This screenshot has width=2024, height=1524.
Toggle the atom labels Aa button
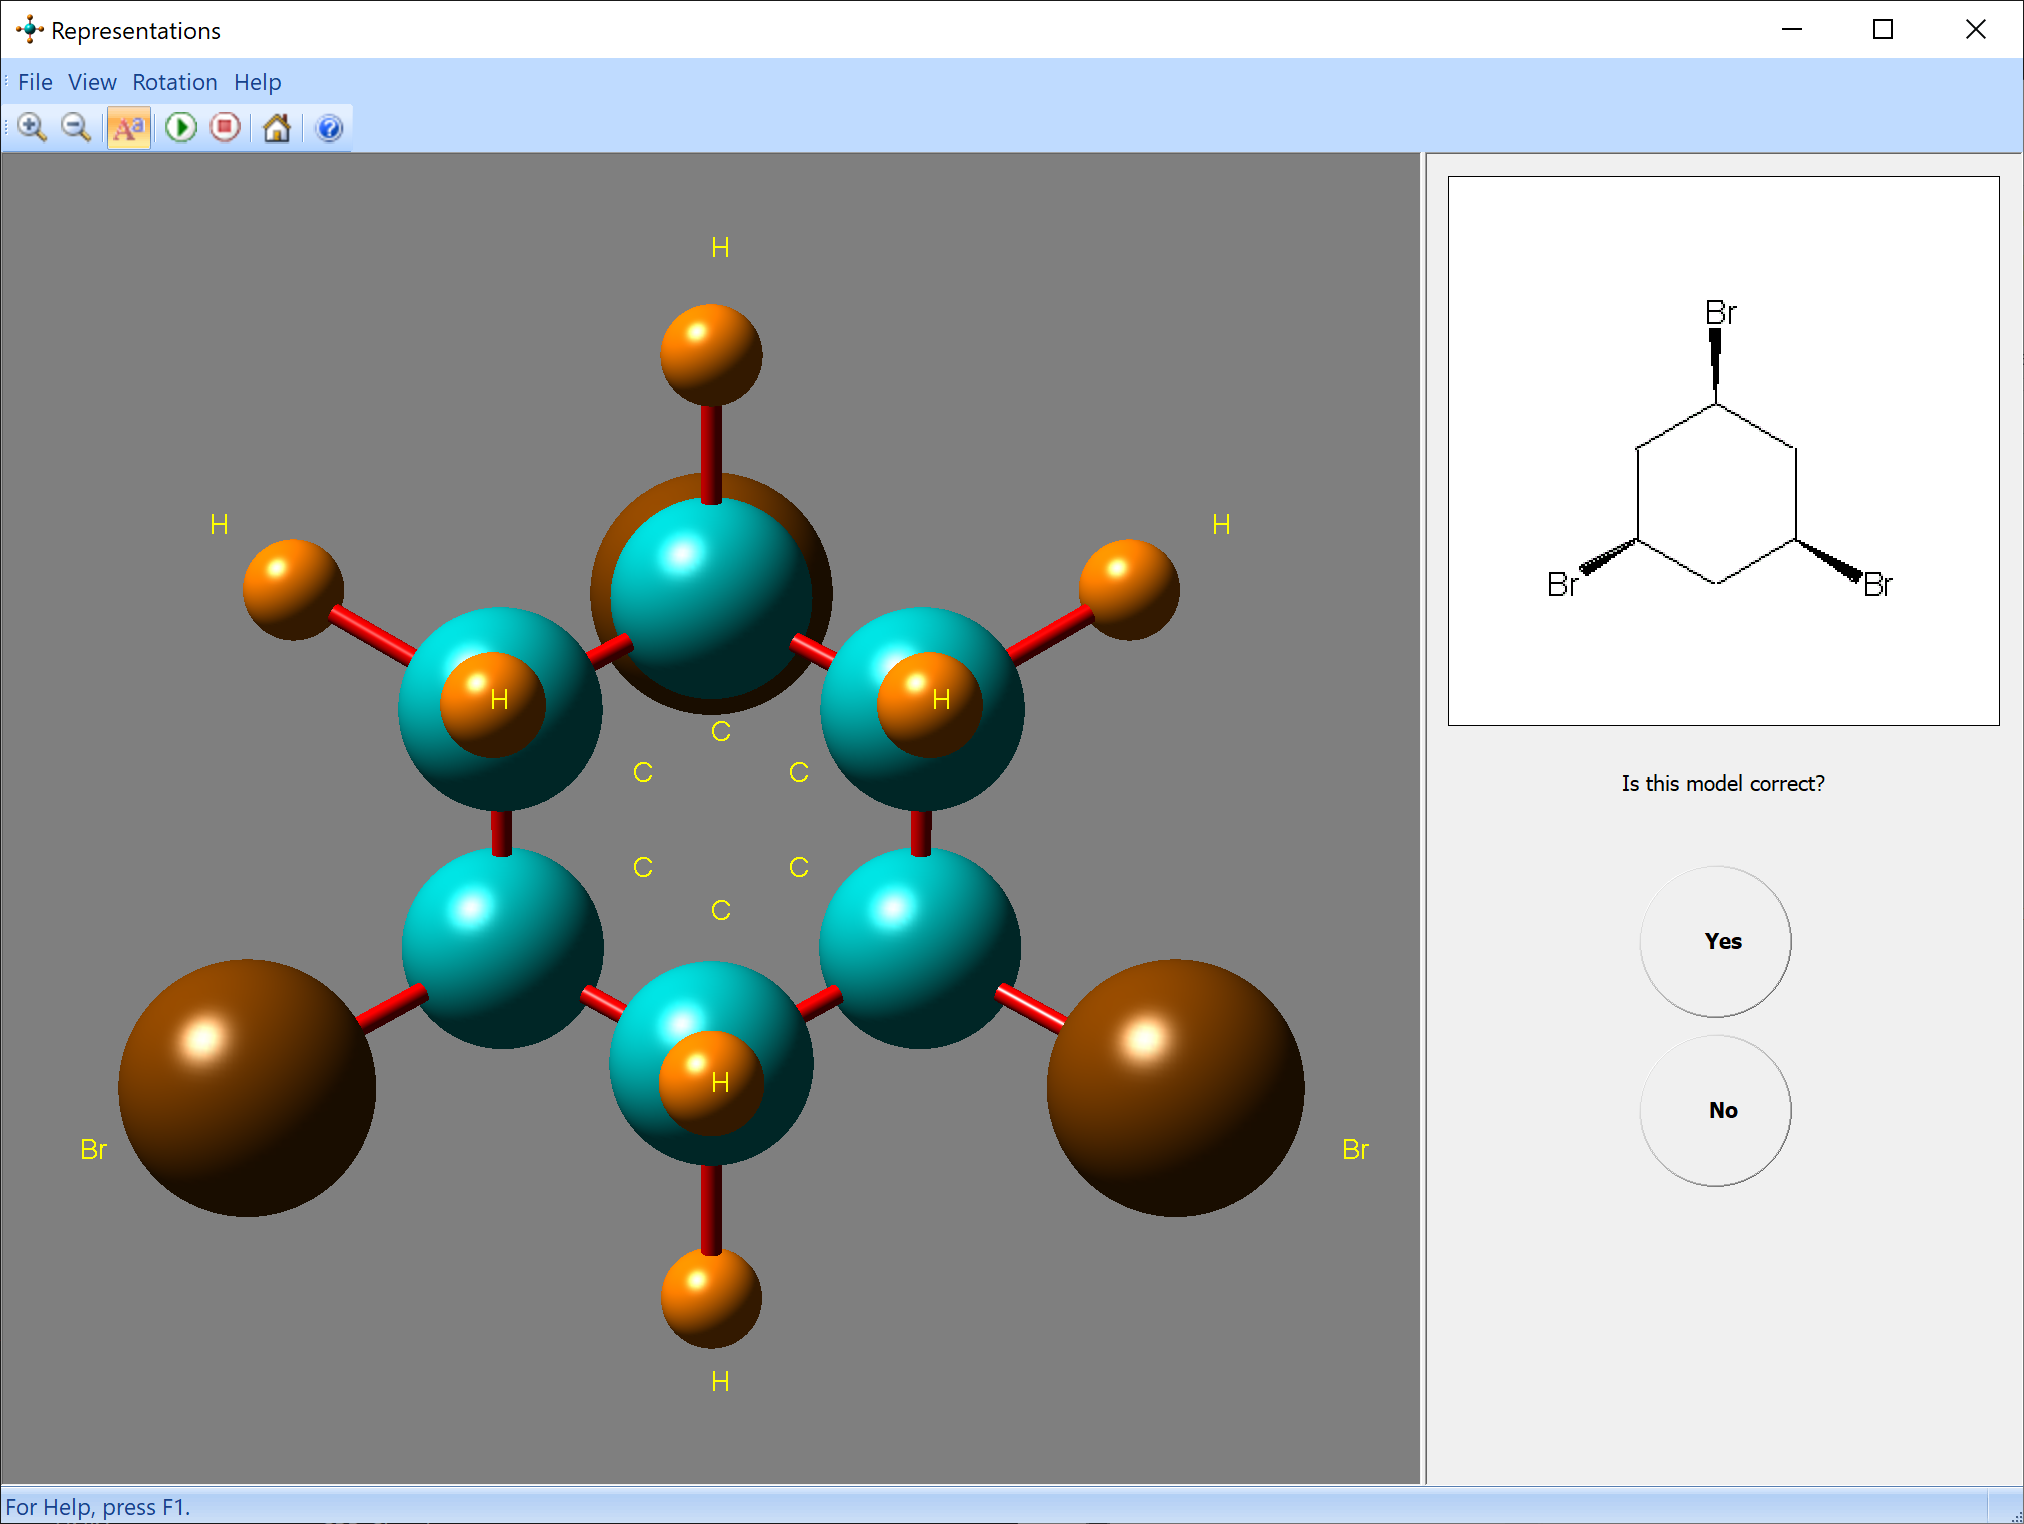click(129, 128)
